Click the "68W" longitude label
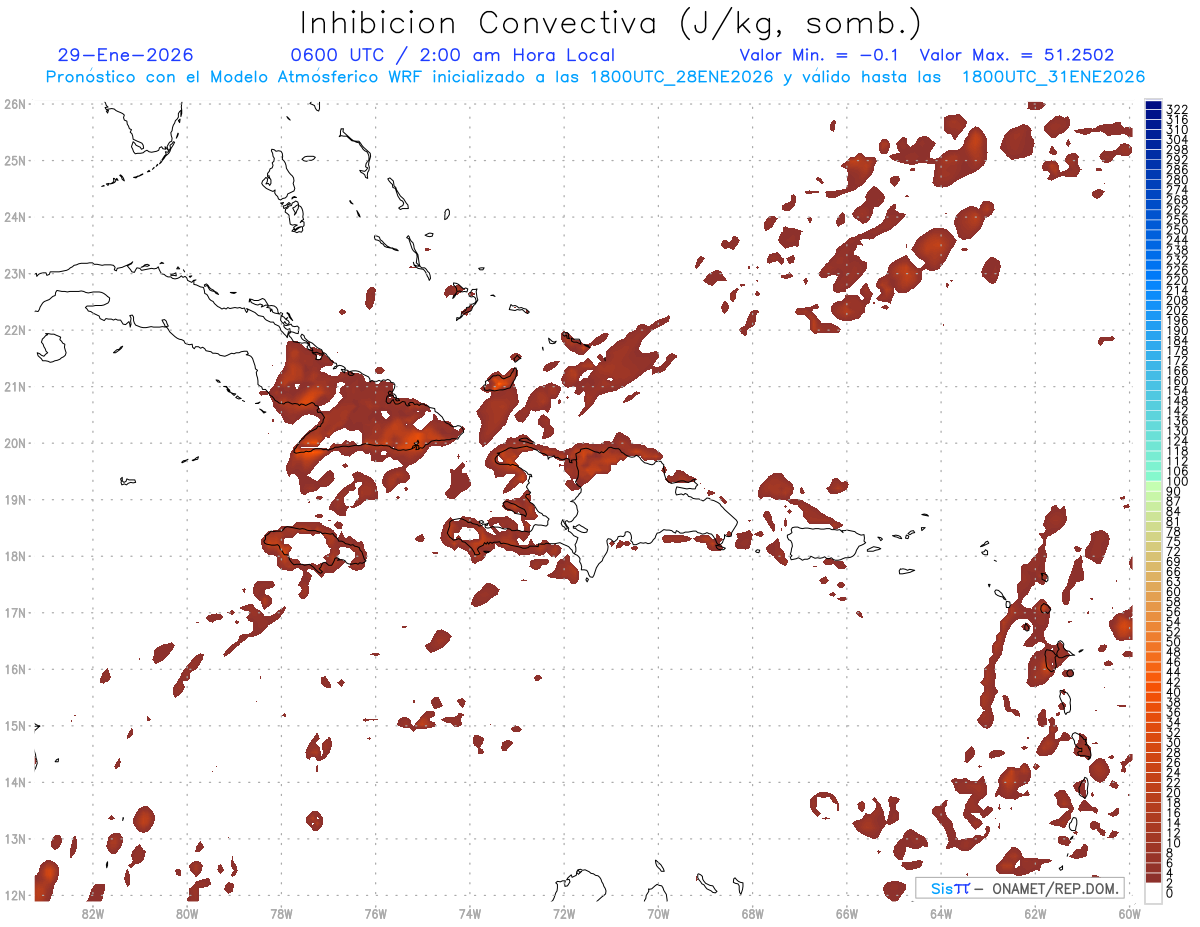The image size is (1200, 927). pyautogui.click(x=752, y=913)
